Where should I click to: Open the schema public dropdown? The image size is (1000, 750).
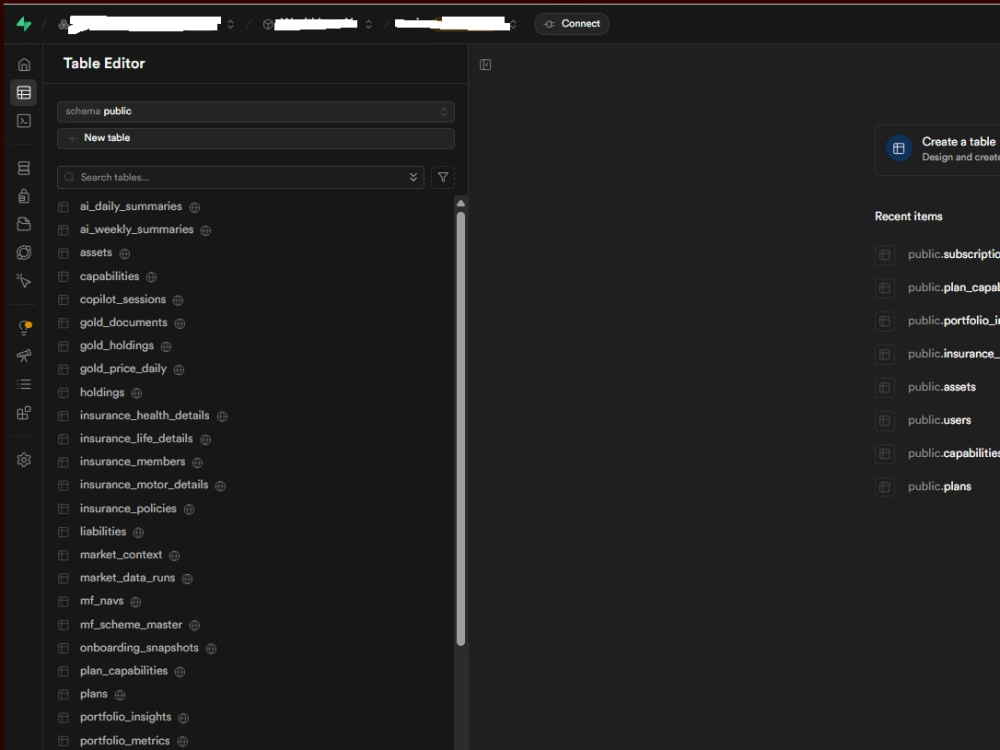click(x=256, y=112)
